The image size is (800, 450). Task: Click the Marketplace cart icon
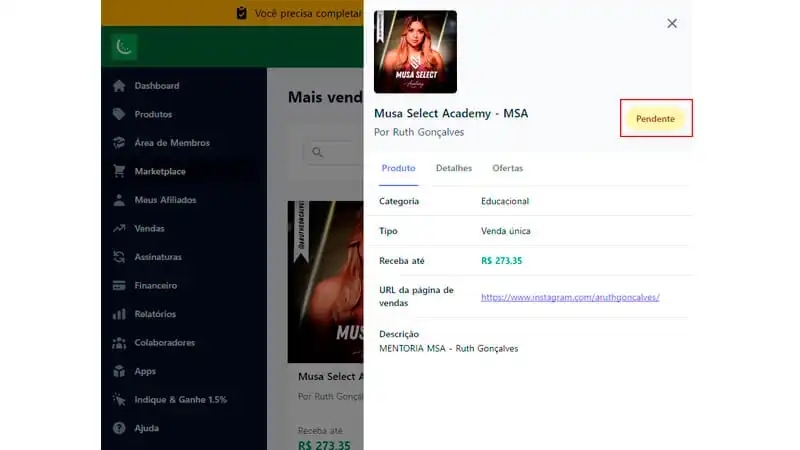point(119,171)
